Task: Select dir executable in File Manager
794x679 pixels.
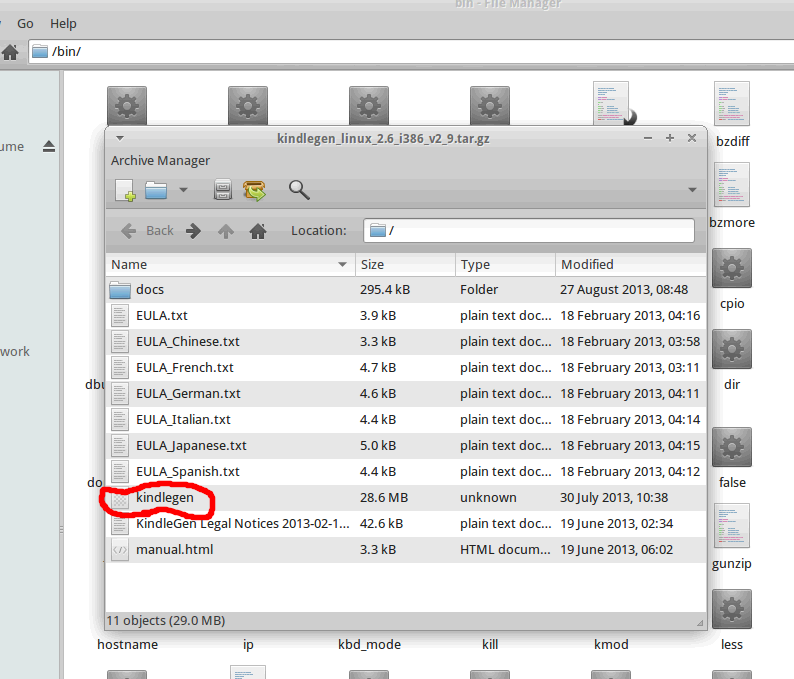Action: click(732, 361)
